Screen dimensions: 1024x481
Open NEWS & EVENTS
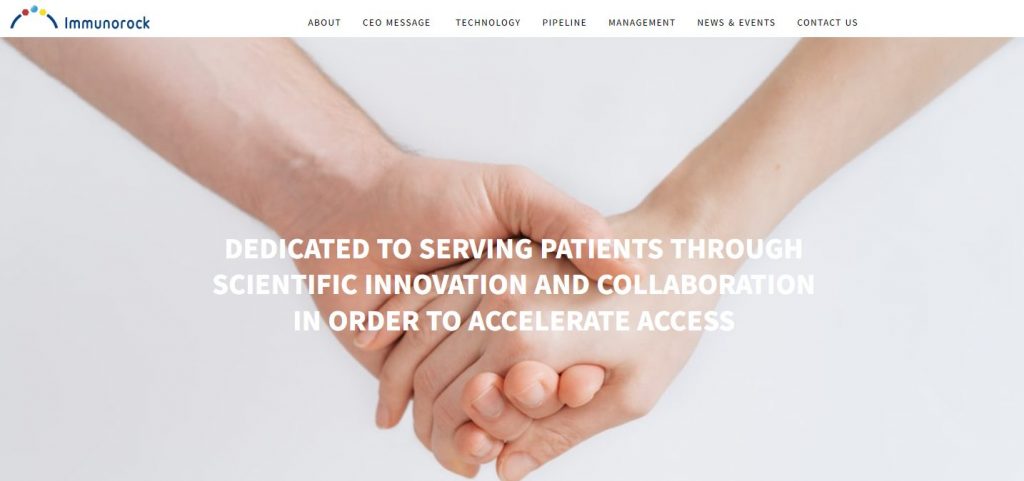point(736,23)
